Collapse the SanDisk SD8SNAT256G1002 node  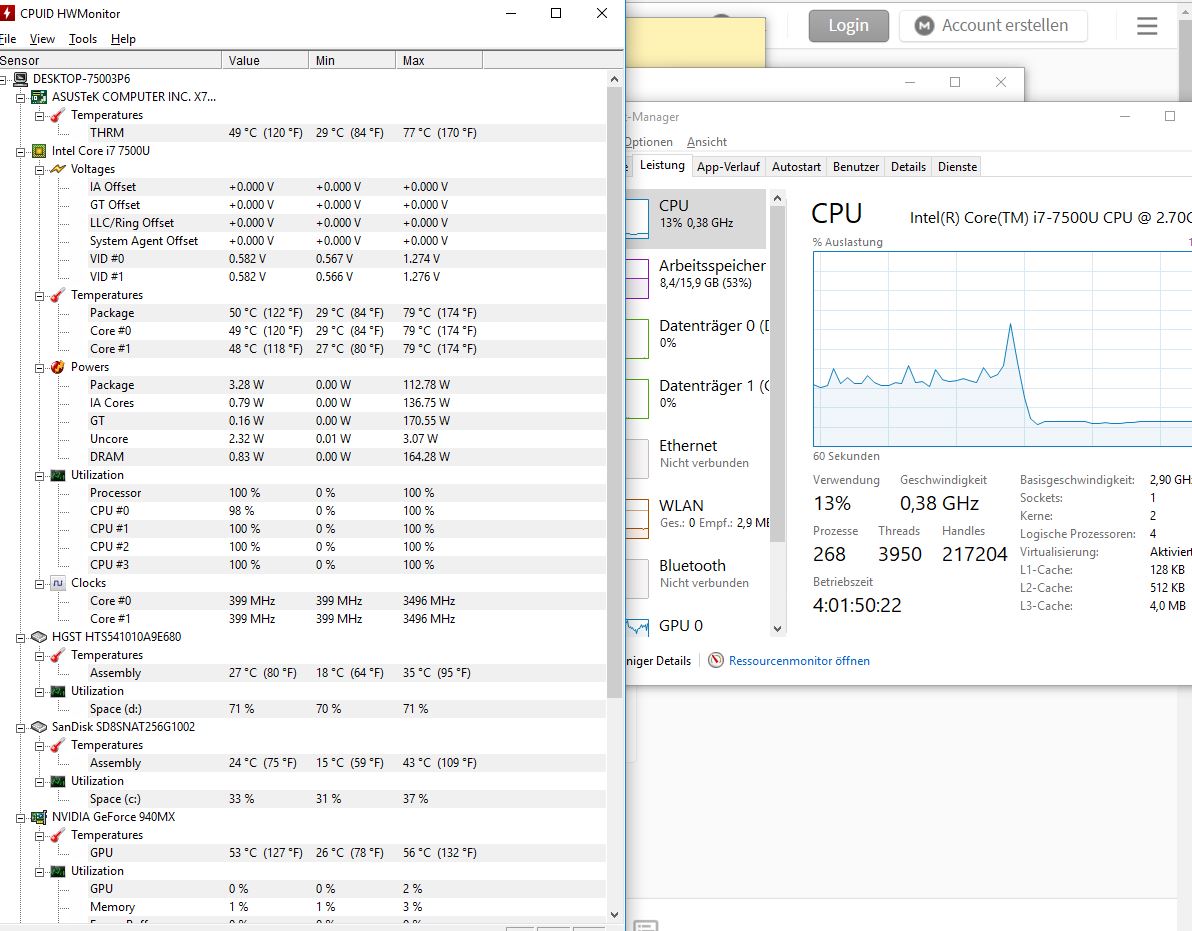[21, 727]
